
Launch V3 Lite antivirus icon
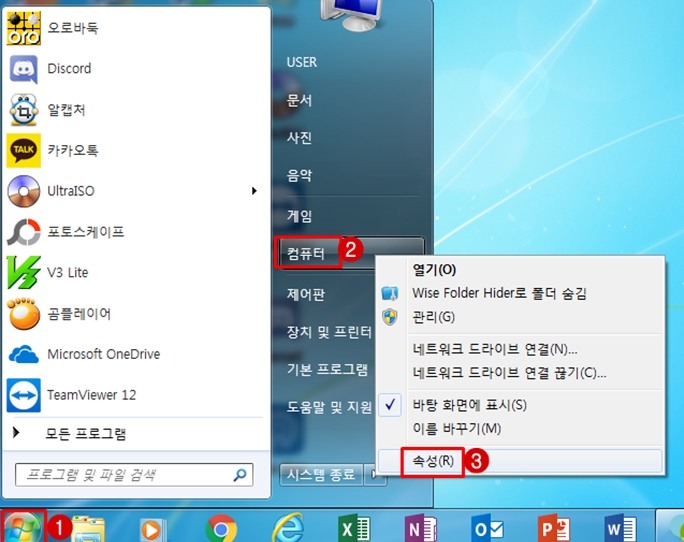24,272
